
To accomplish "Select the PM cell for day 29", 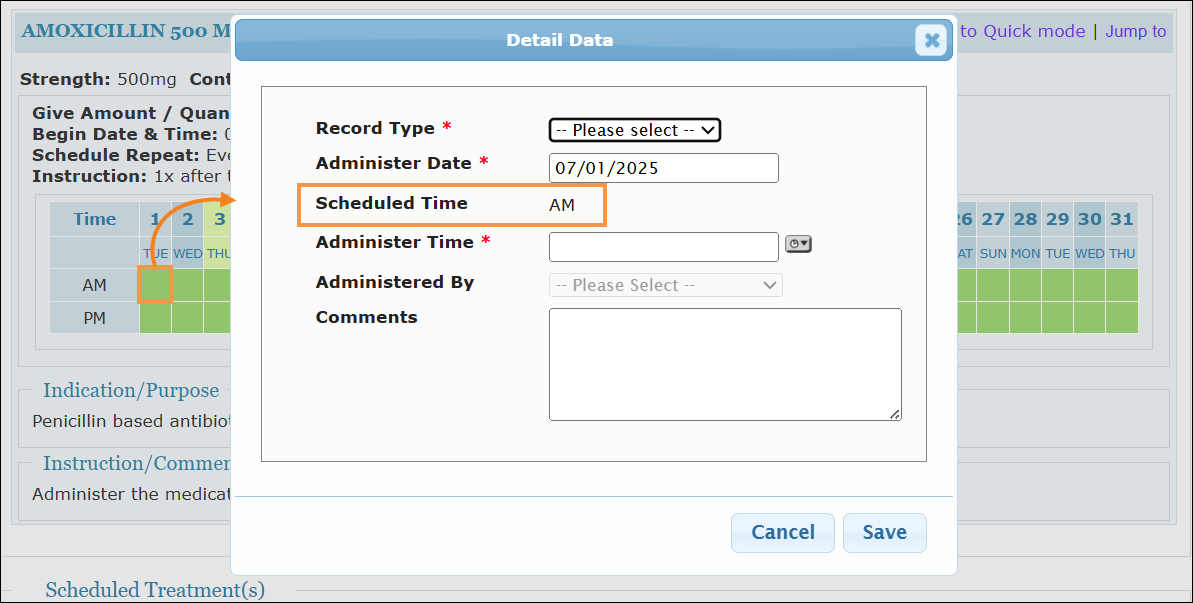I will click(1058, 318).
